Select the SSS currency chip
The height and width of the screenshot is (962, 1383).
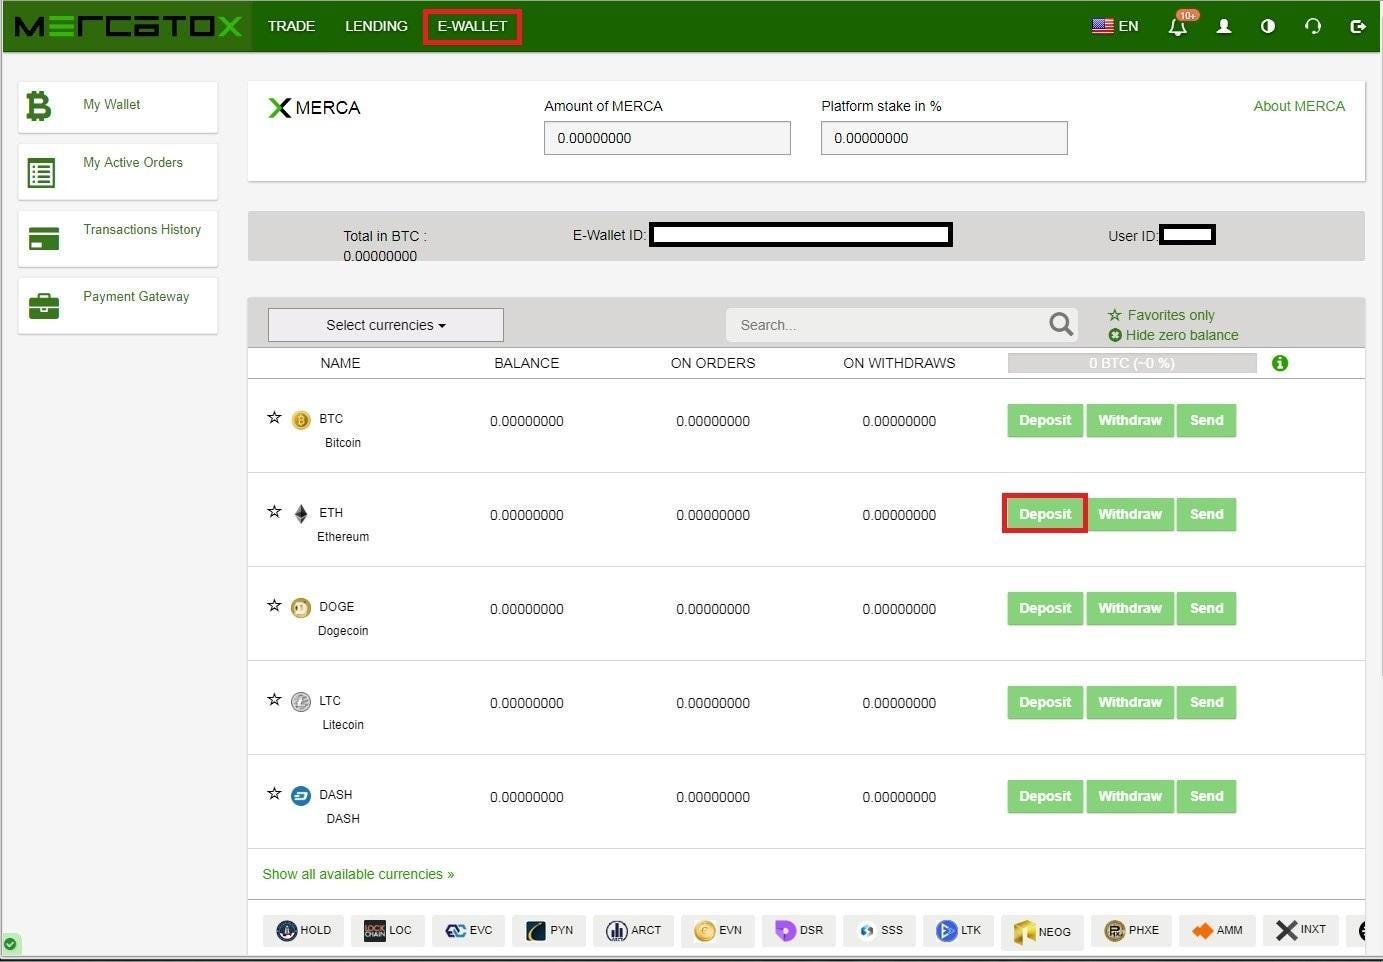pos(880,930)
